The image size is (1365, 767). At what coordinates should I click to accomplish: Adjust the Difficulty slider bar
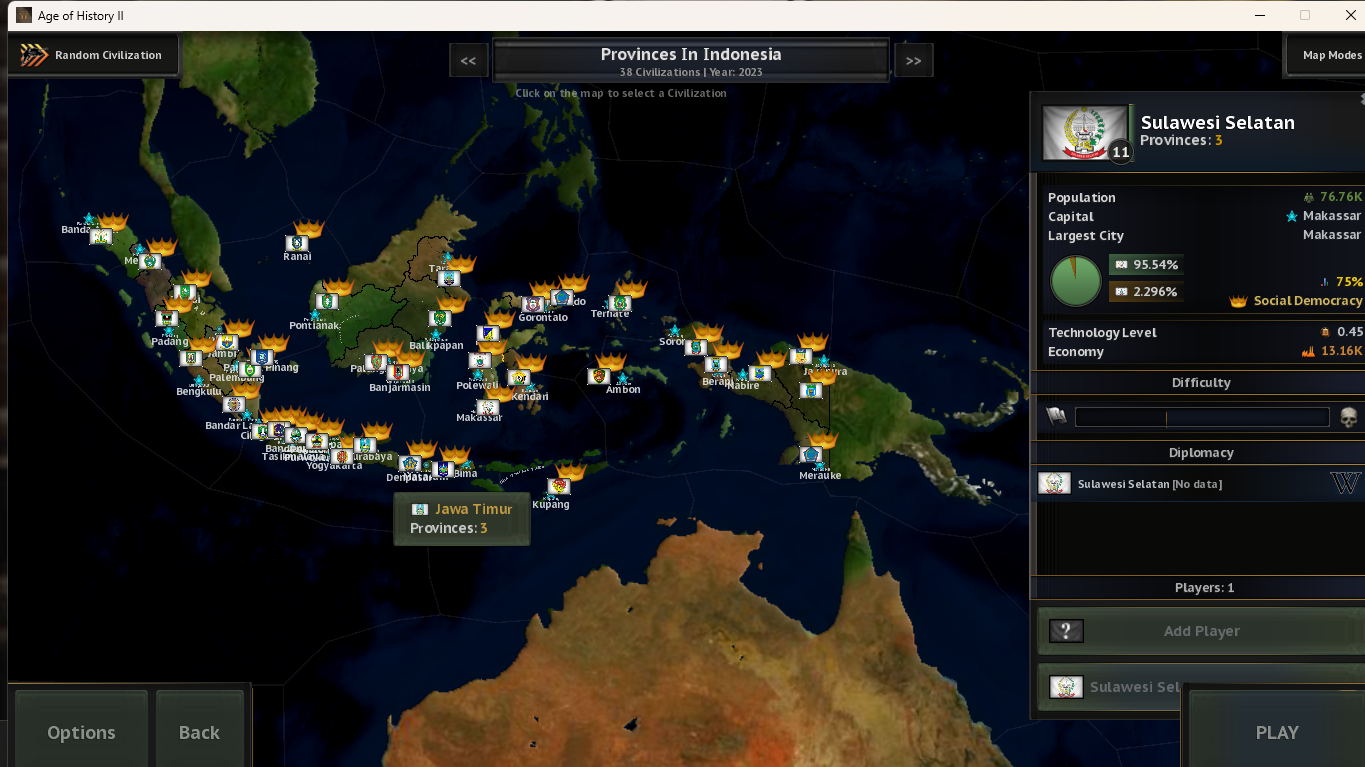pos(1201,417)
